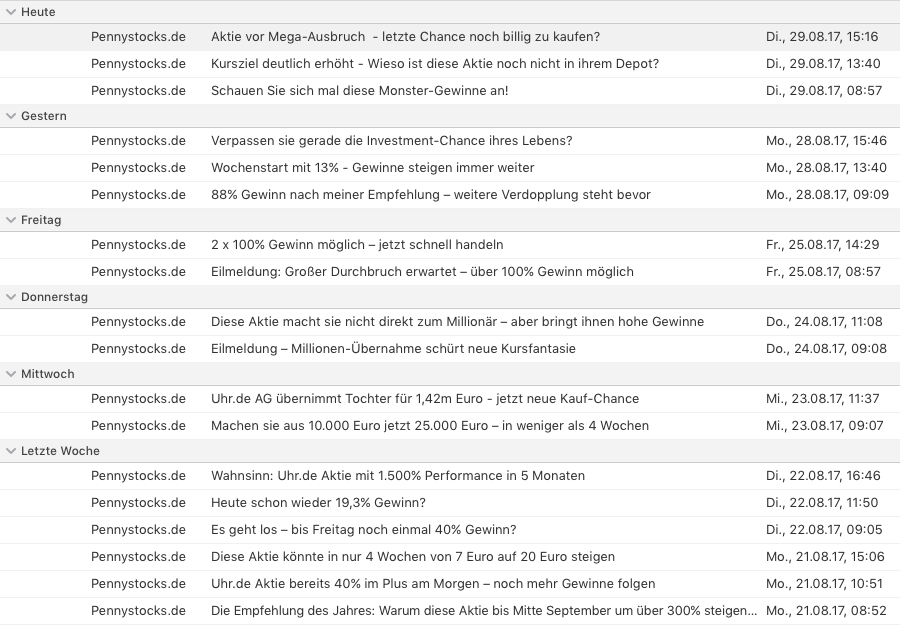Collapse the Gestern group chevron
Viewport: 900px width, 625px height.
[10, 116]
